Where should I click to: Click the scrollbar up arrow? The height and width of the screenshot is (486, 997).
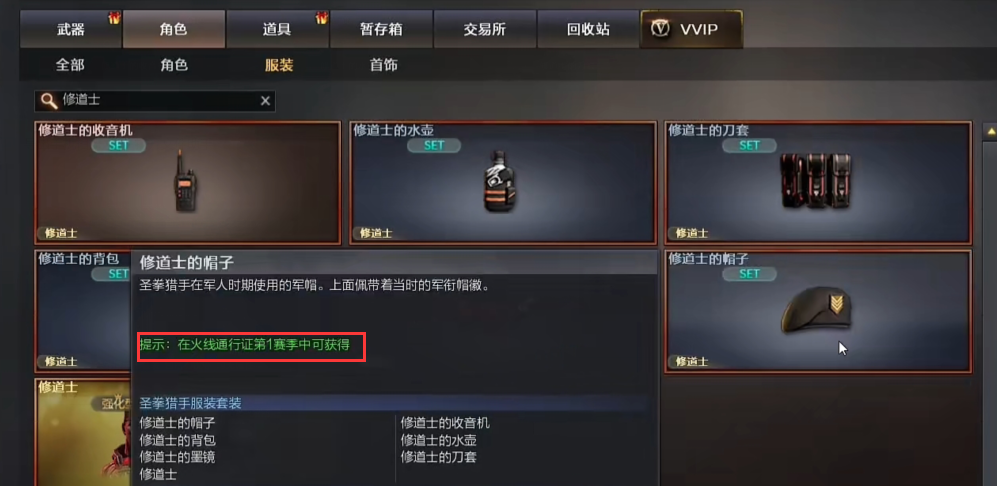pyautogui.click(x=990, y=132)
